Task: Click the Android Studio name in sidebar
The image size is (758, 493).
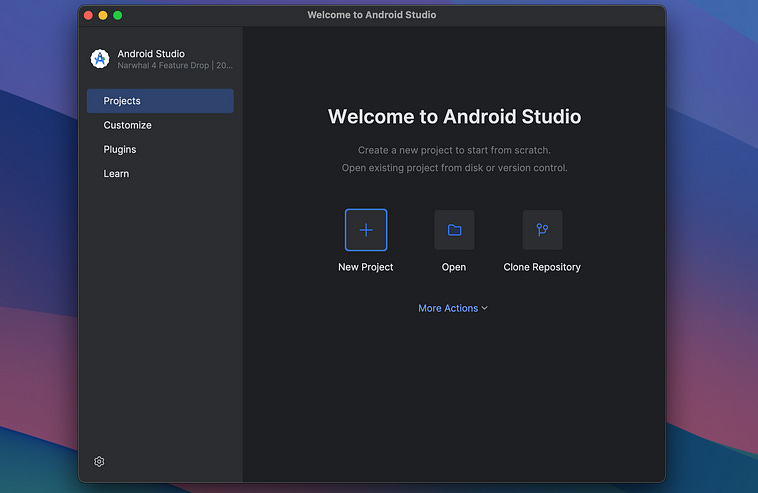Action: [151, 54]
